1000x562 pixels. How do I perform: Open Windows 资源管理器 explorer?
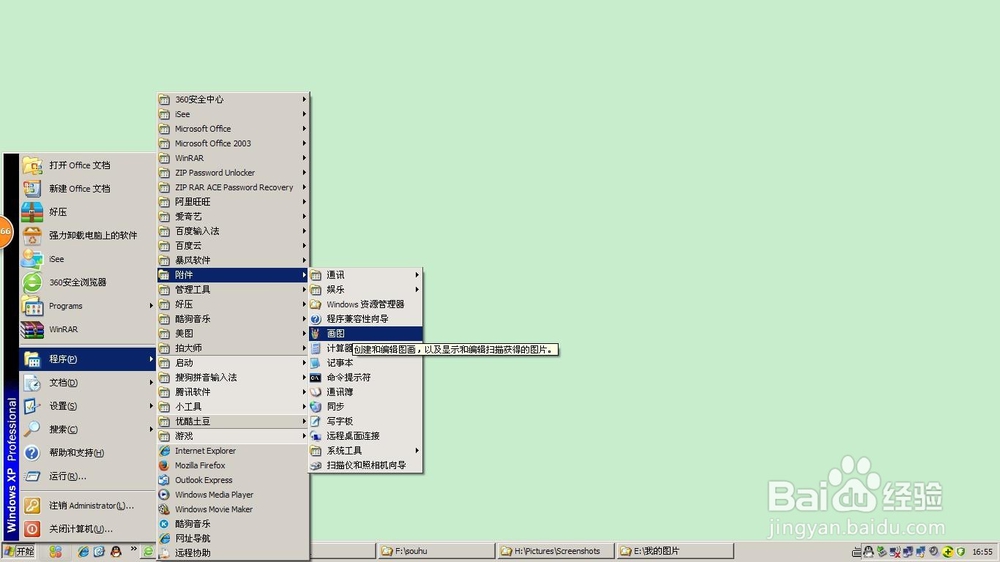(x=365, y=304)
